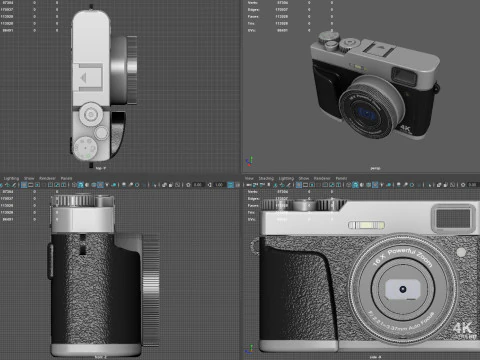Switch side-profile panel to Wireframe display
The height and width of the screenshot is (360, 480).
(74, 185)
